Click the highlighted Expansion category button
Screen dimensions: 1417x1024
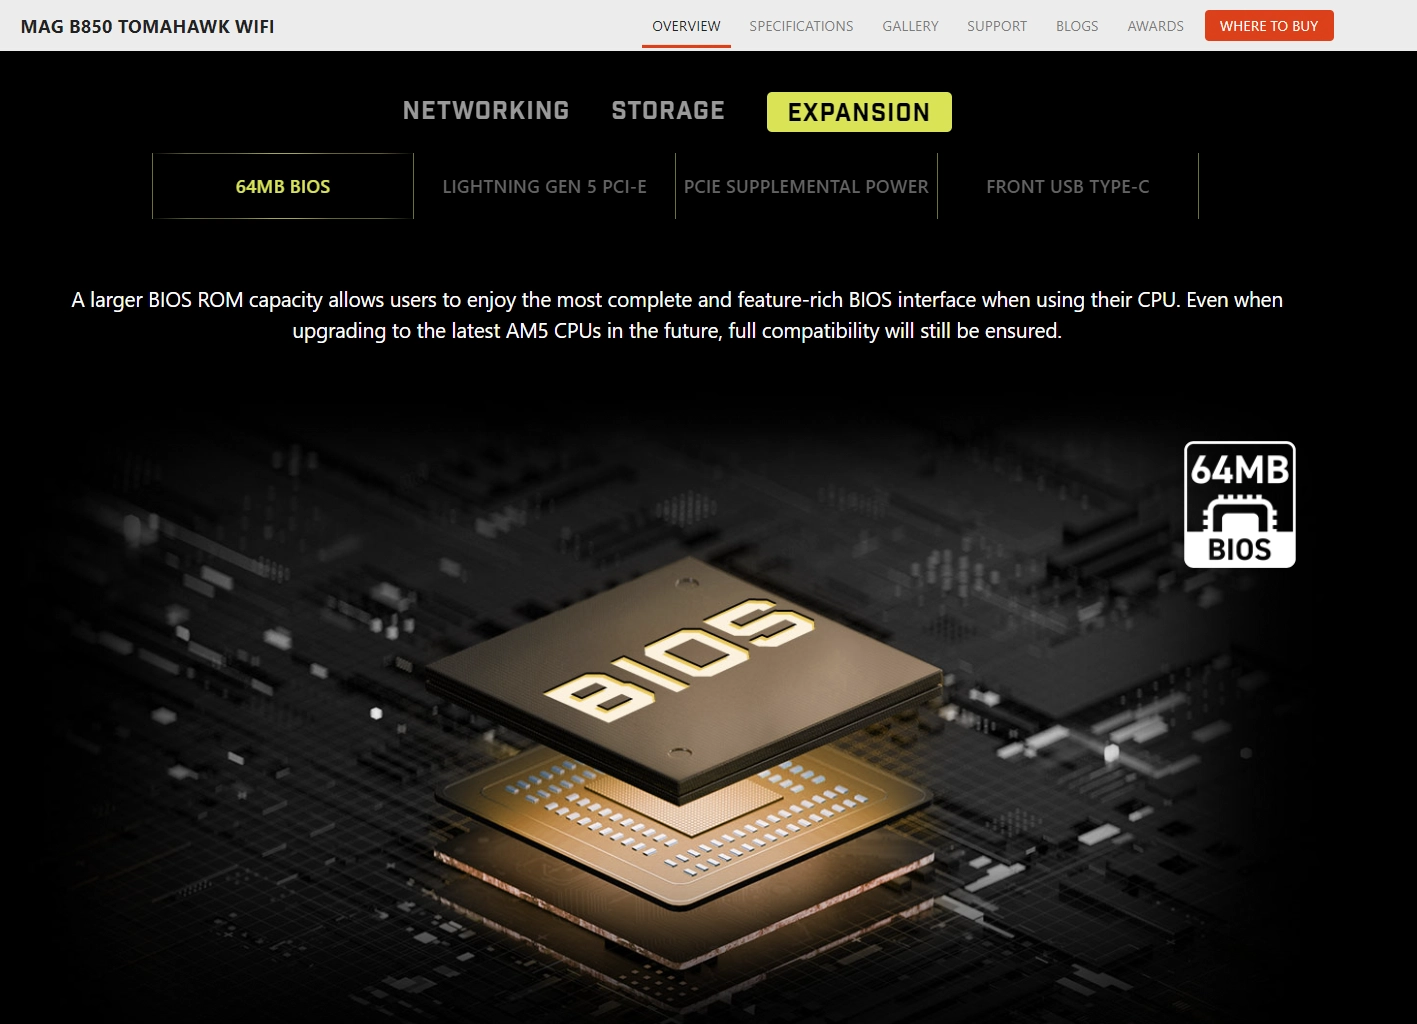859,112
